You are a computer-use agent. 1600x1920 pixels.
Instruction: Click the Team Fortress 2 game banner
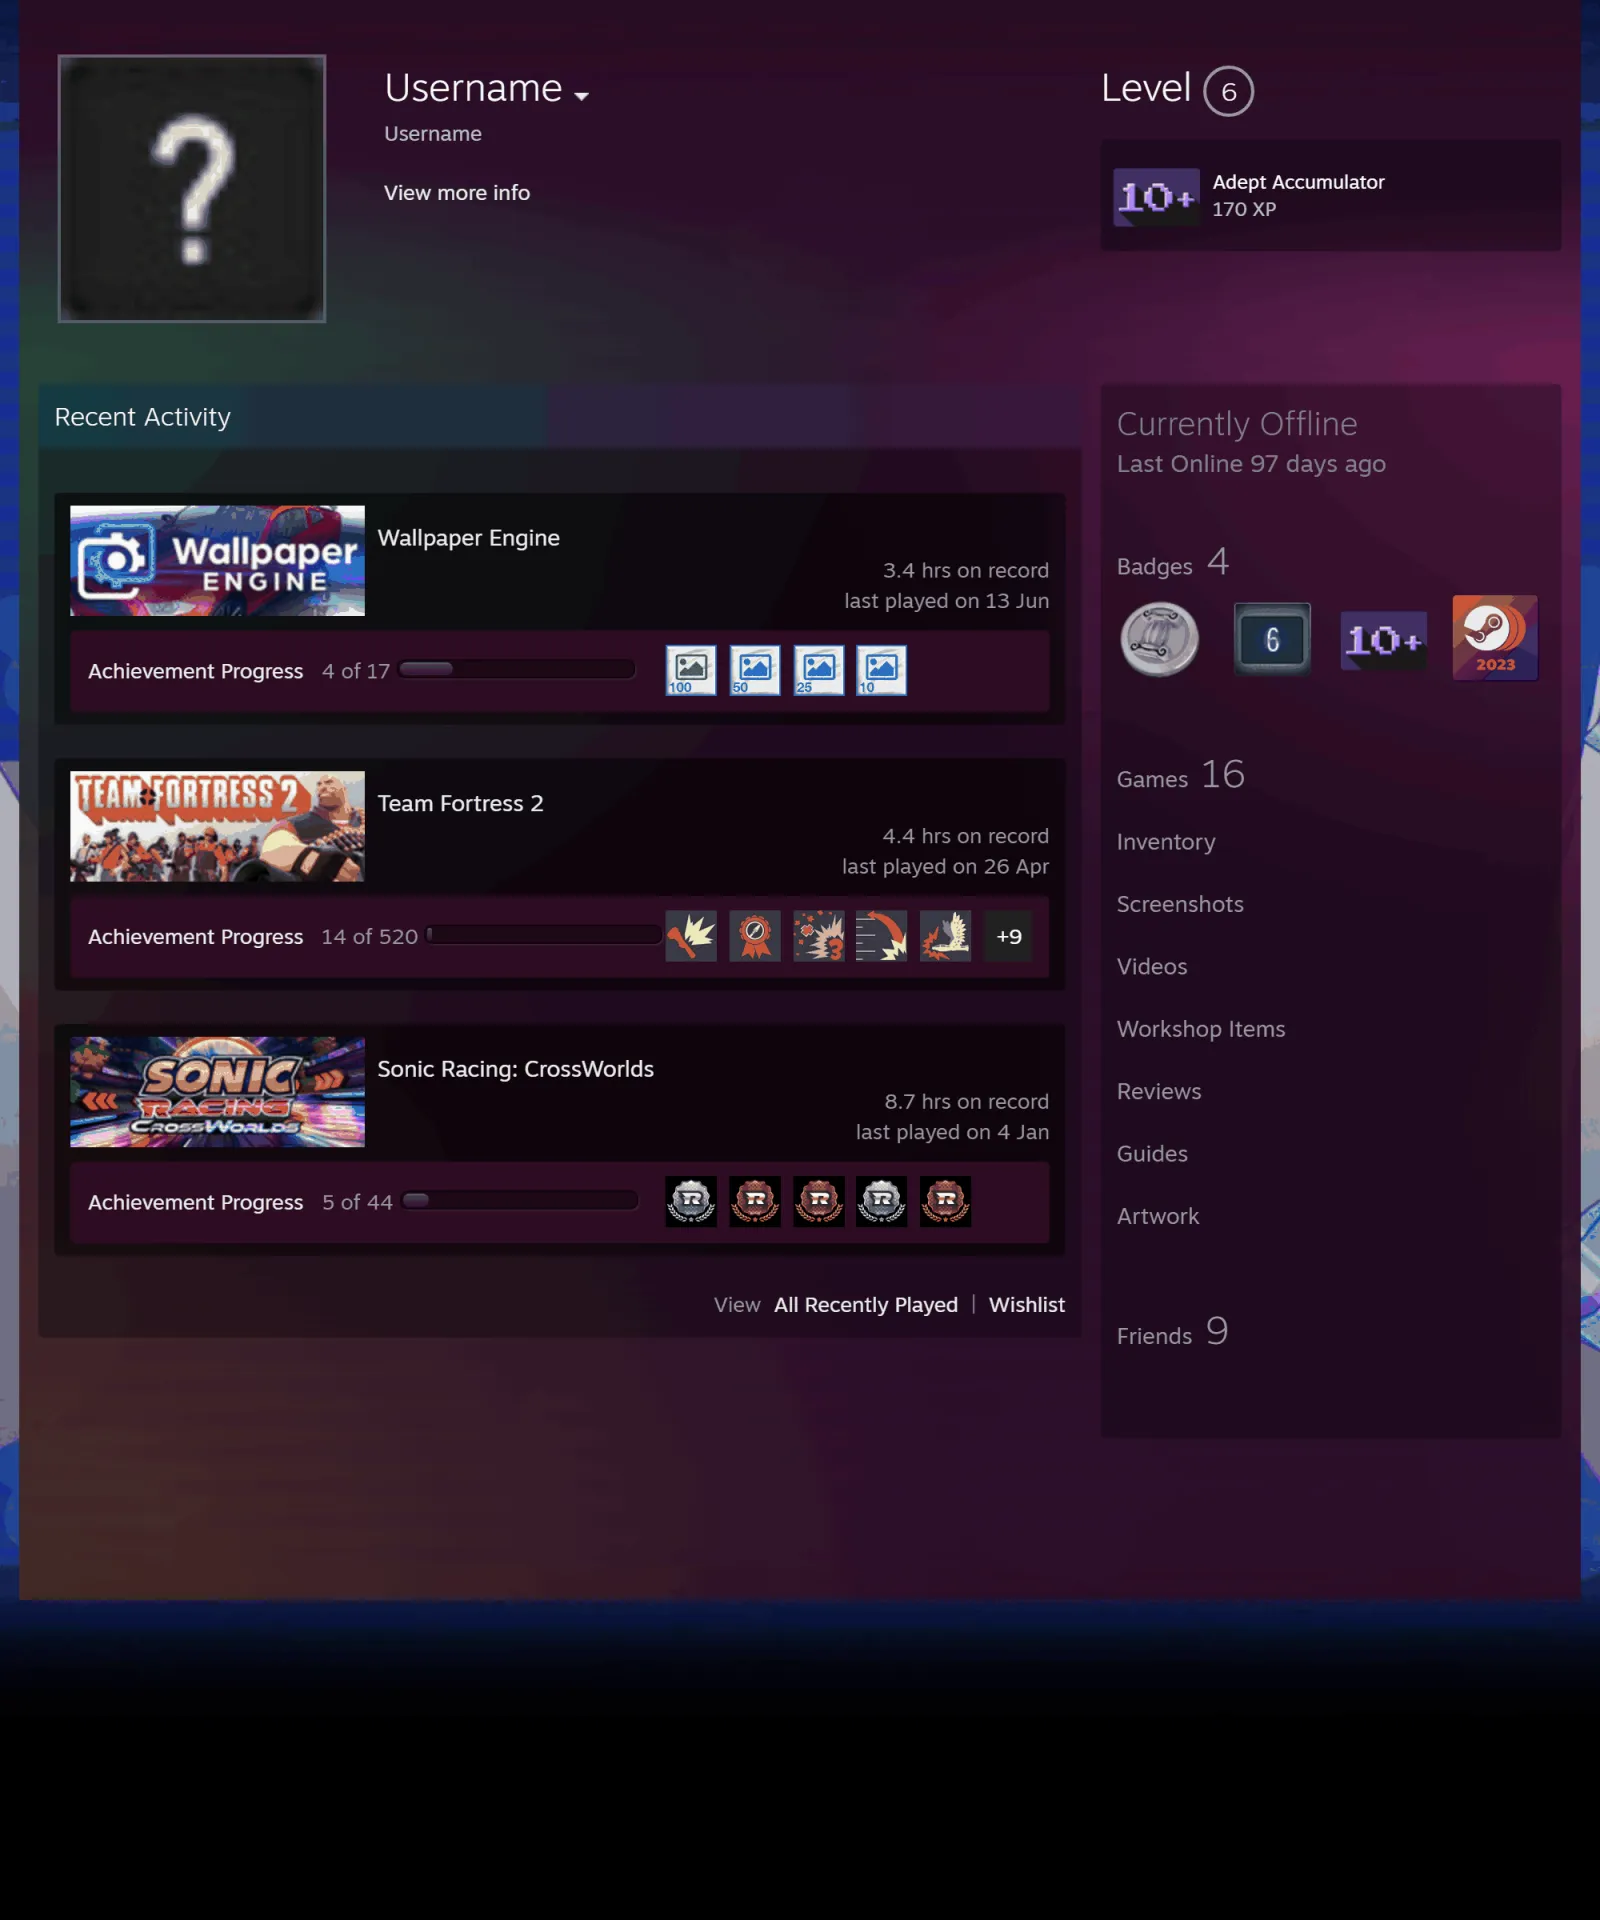tap(217, 826)
